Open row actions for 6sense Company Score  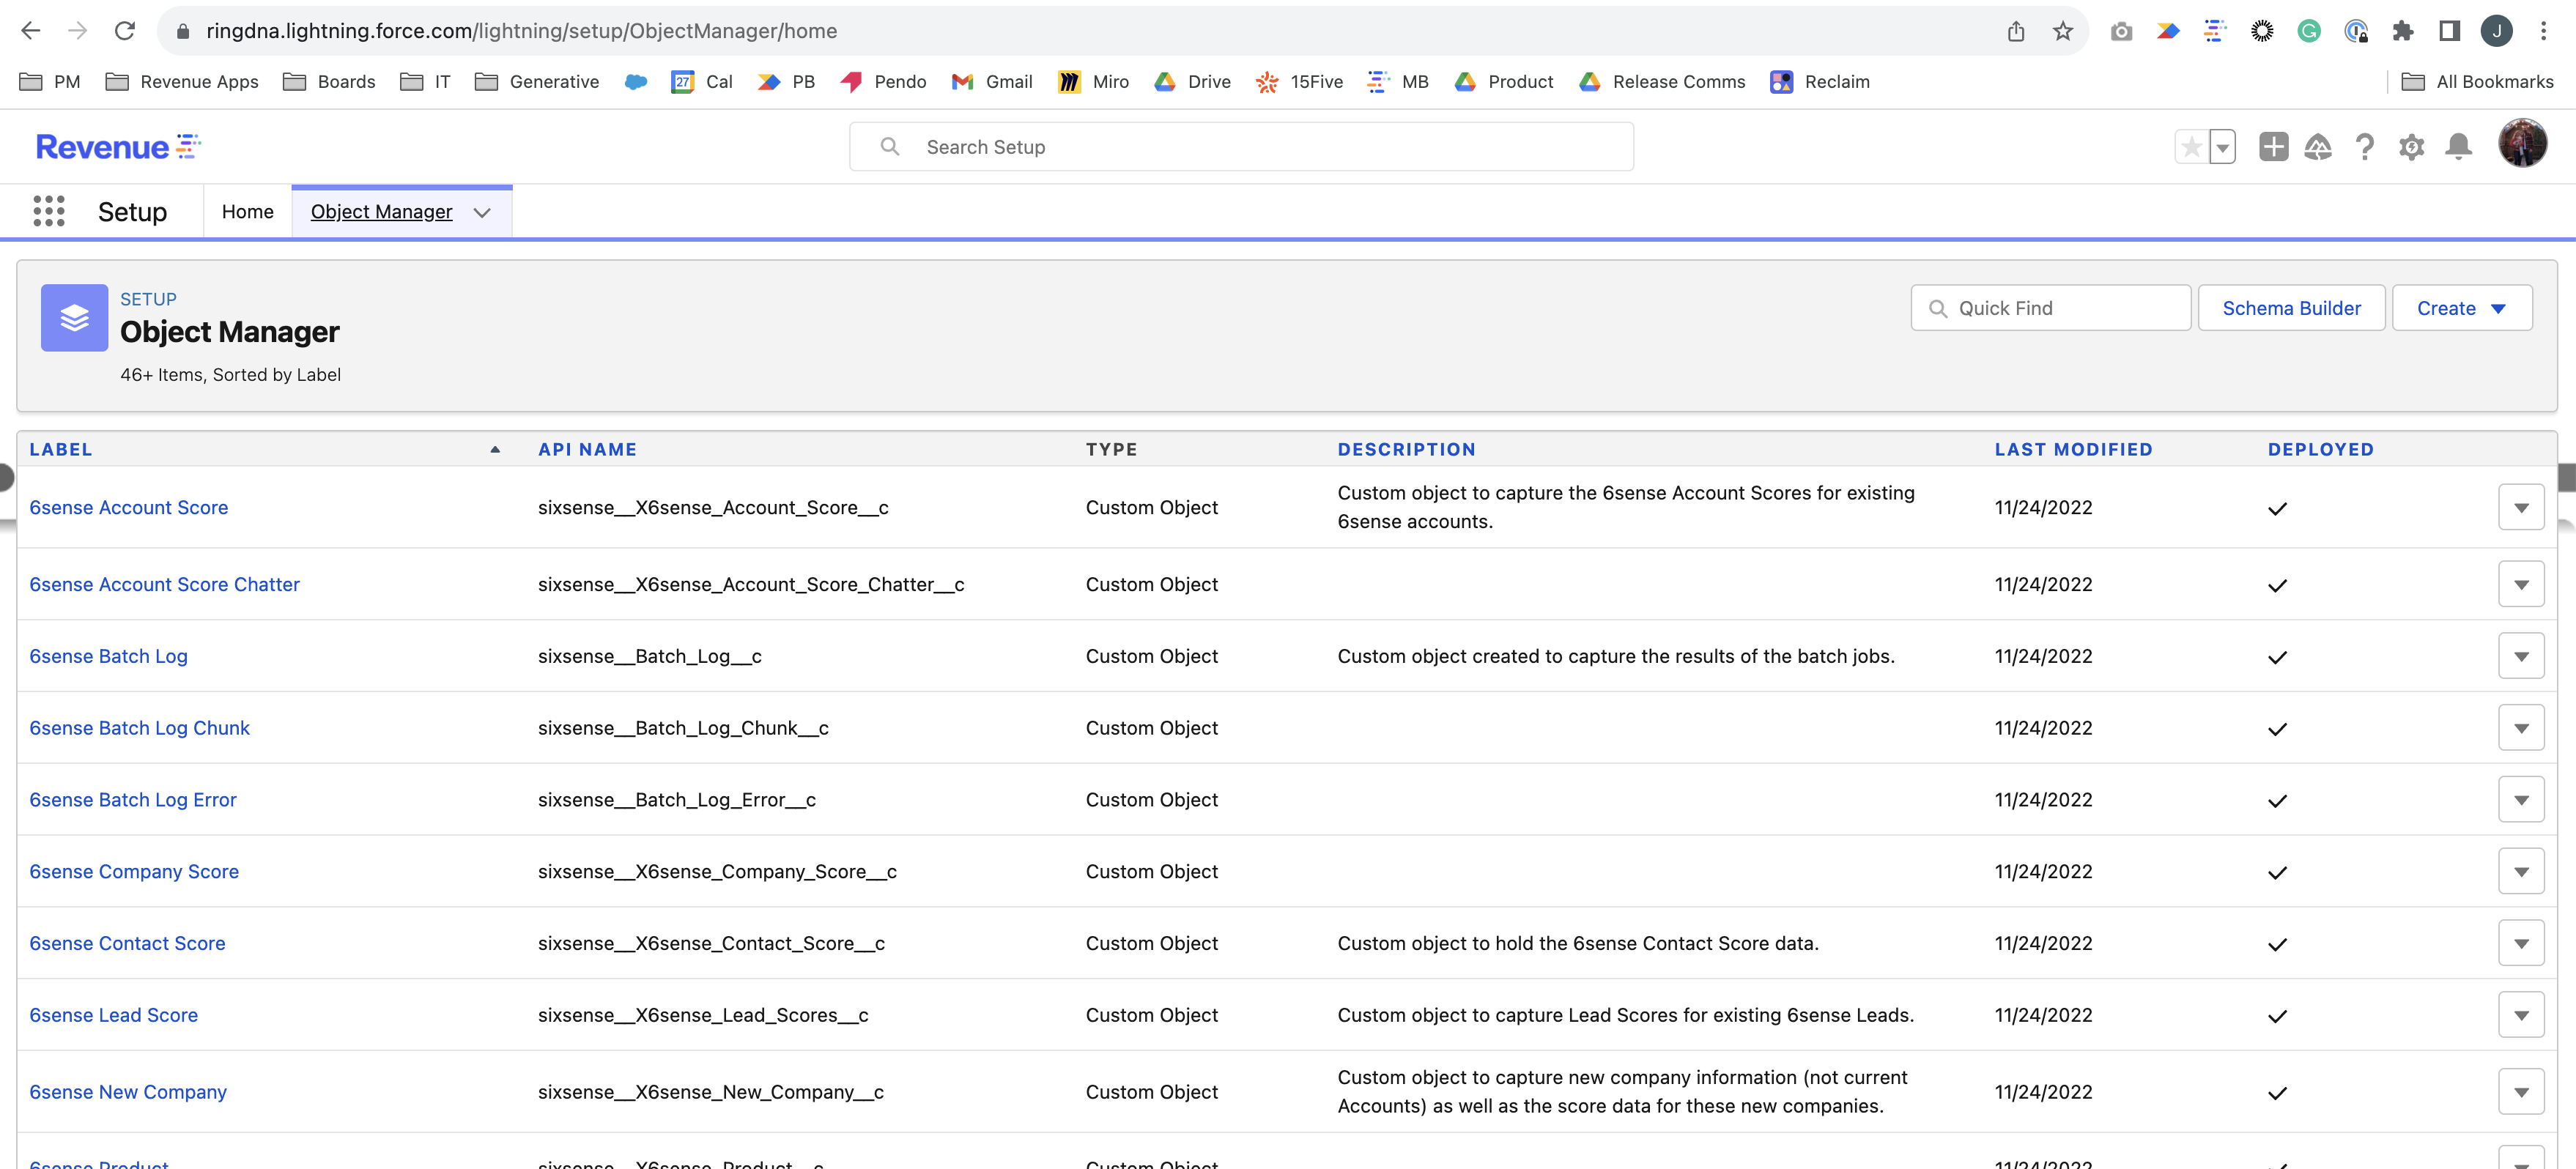click(x=2521, y=872)
